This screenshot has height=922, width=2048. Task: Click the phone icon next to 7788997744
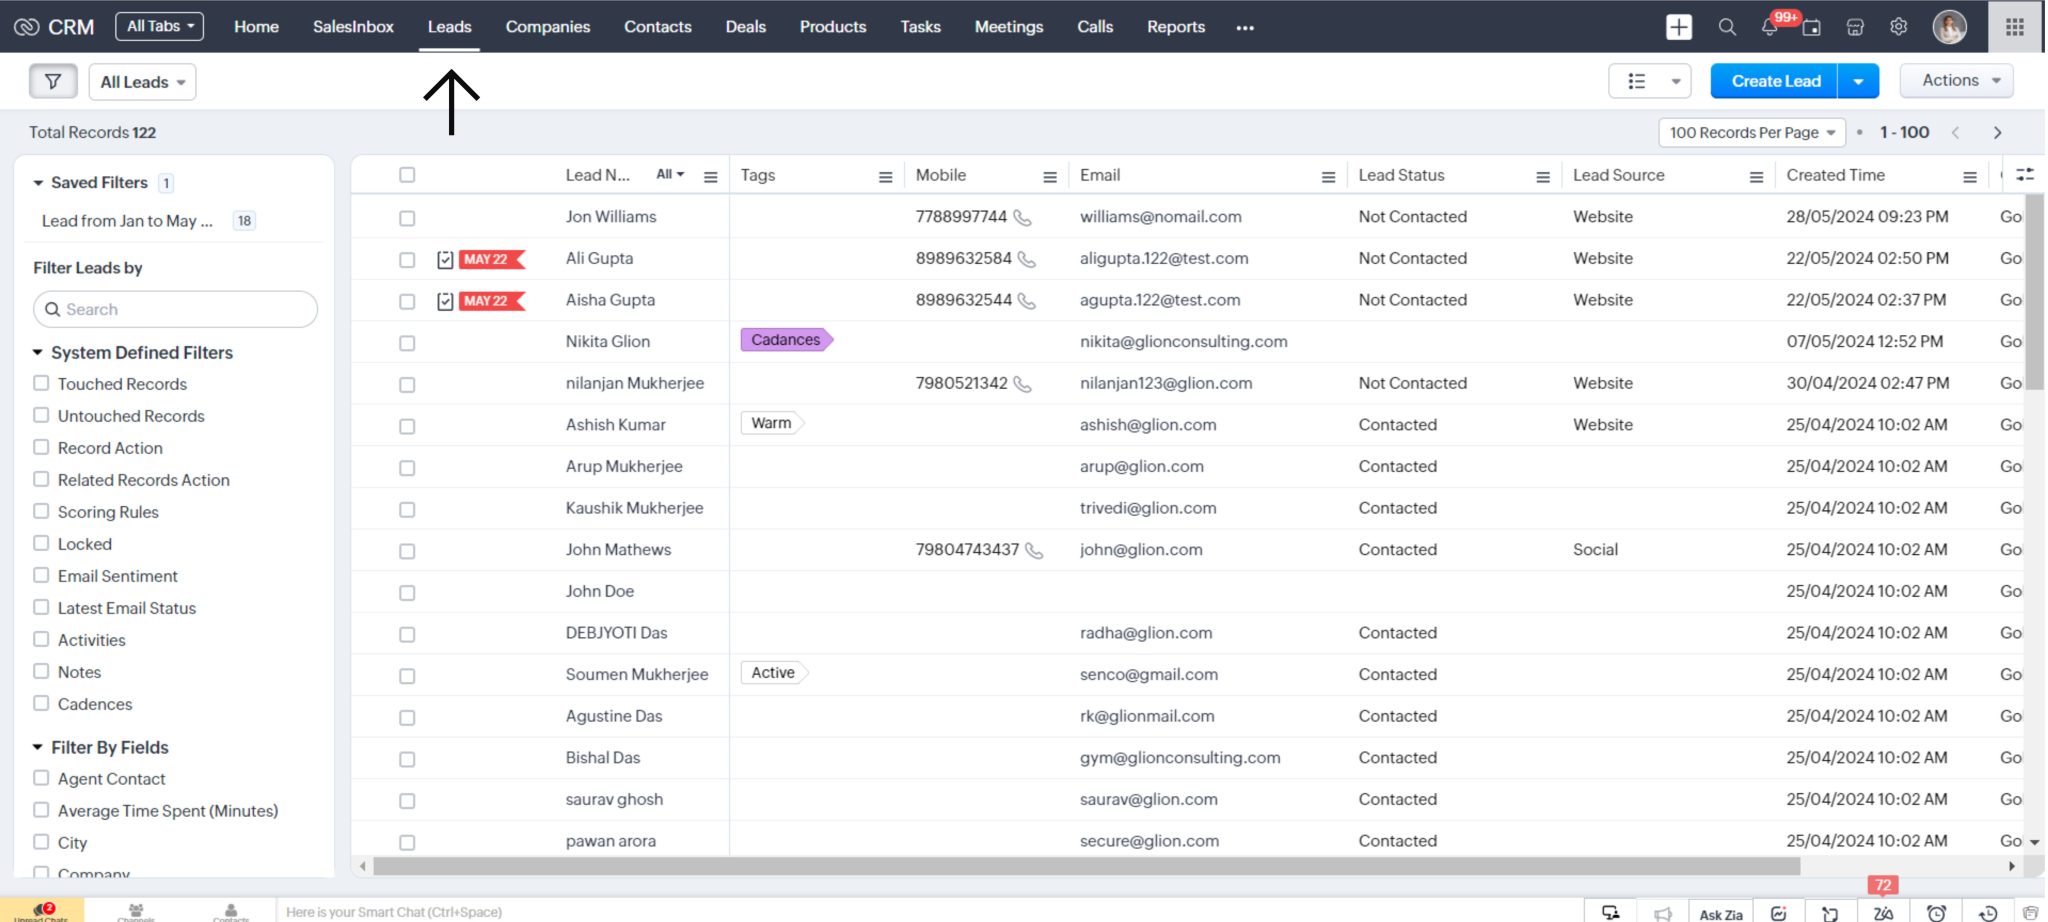(x=1025, y=217)
